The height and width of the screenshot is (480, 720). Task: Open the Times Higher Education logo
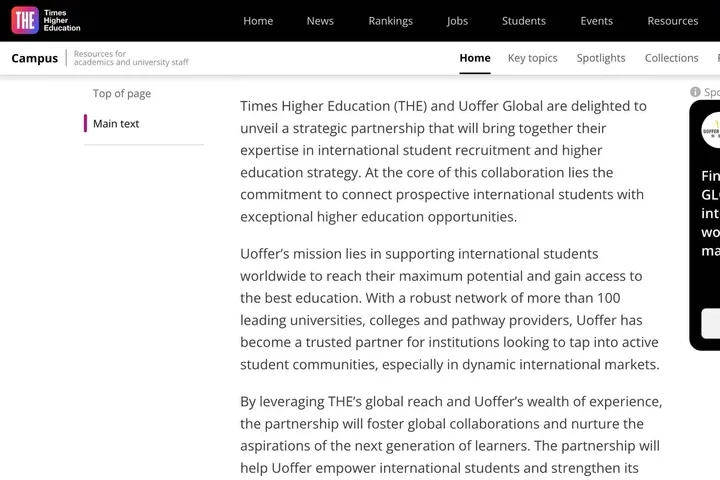click(x=46, y=21)
